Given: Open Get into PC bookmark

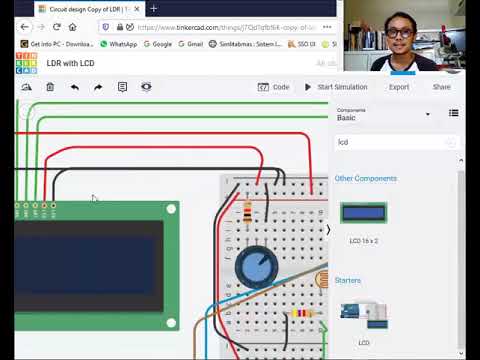Looking at the screenshot, I should pos(57,44).
